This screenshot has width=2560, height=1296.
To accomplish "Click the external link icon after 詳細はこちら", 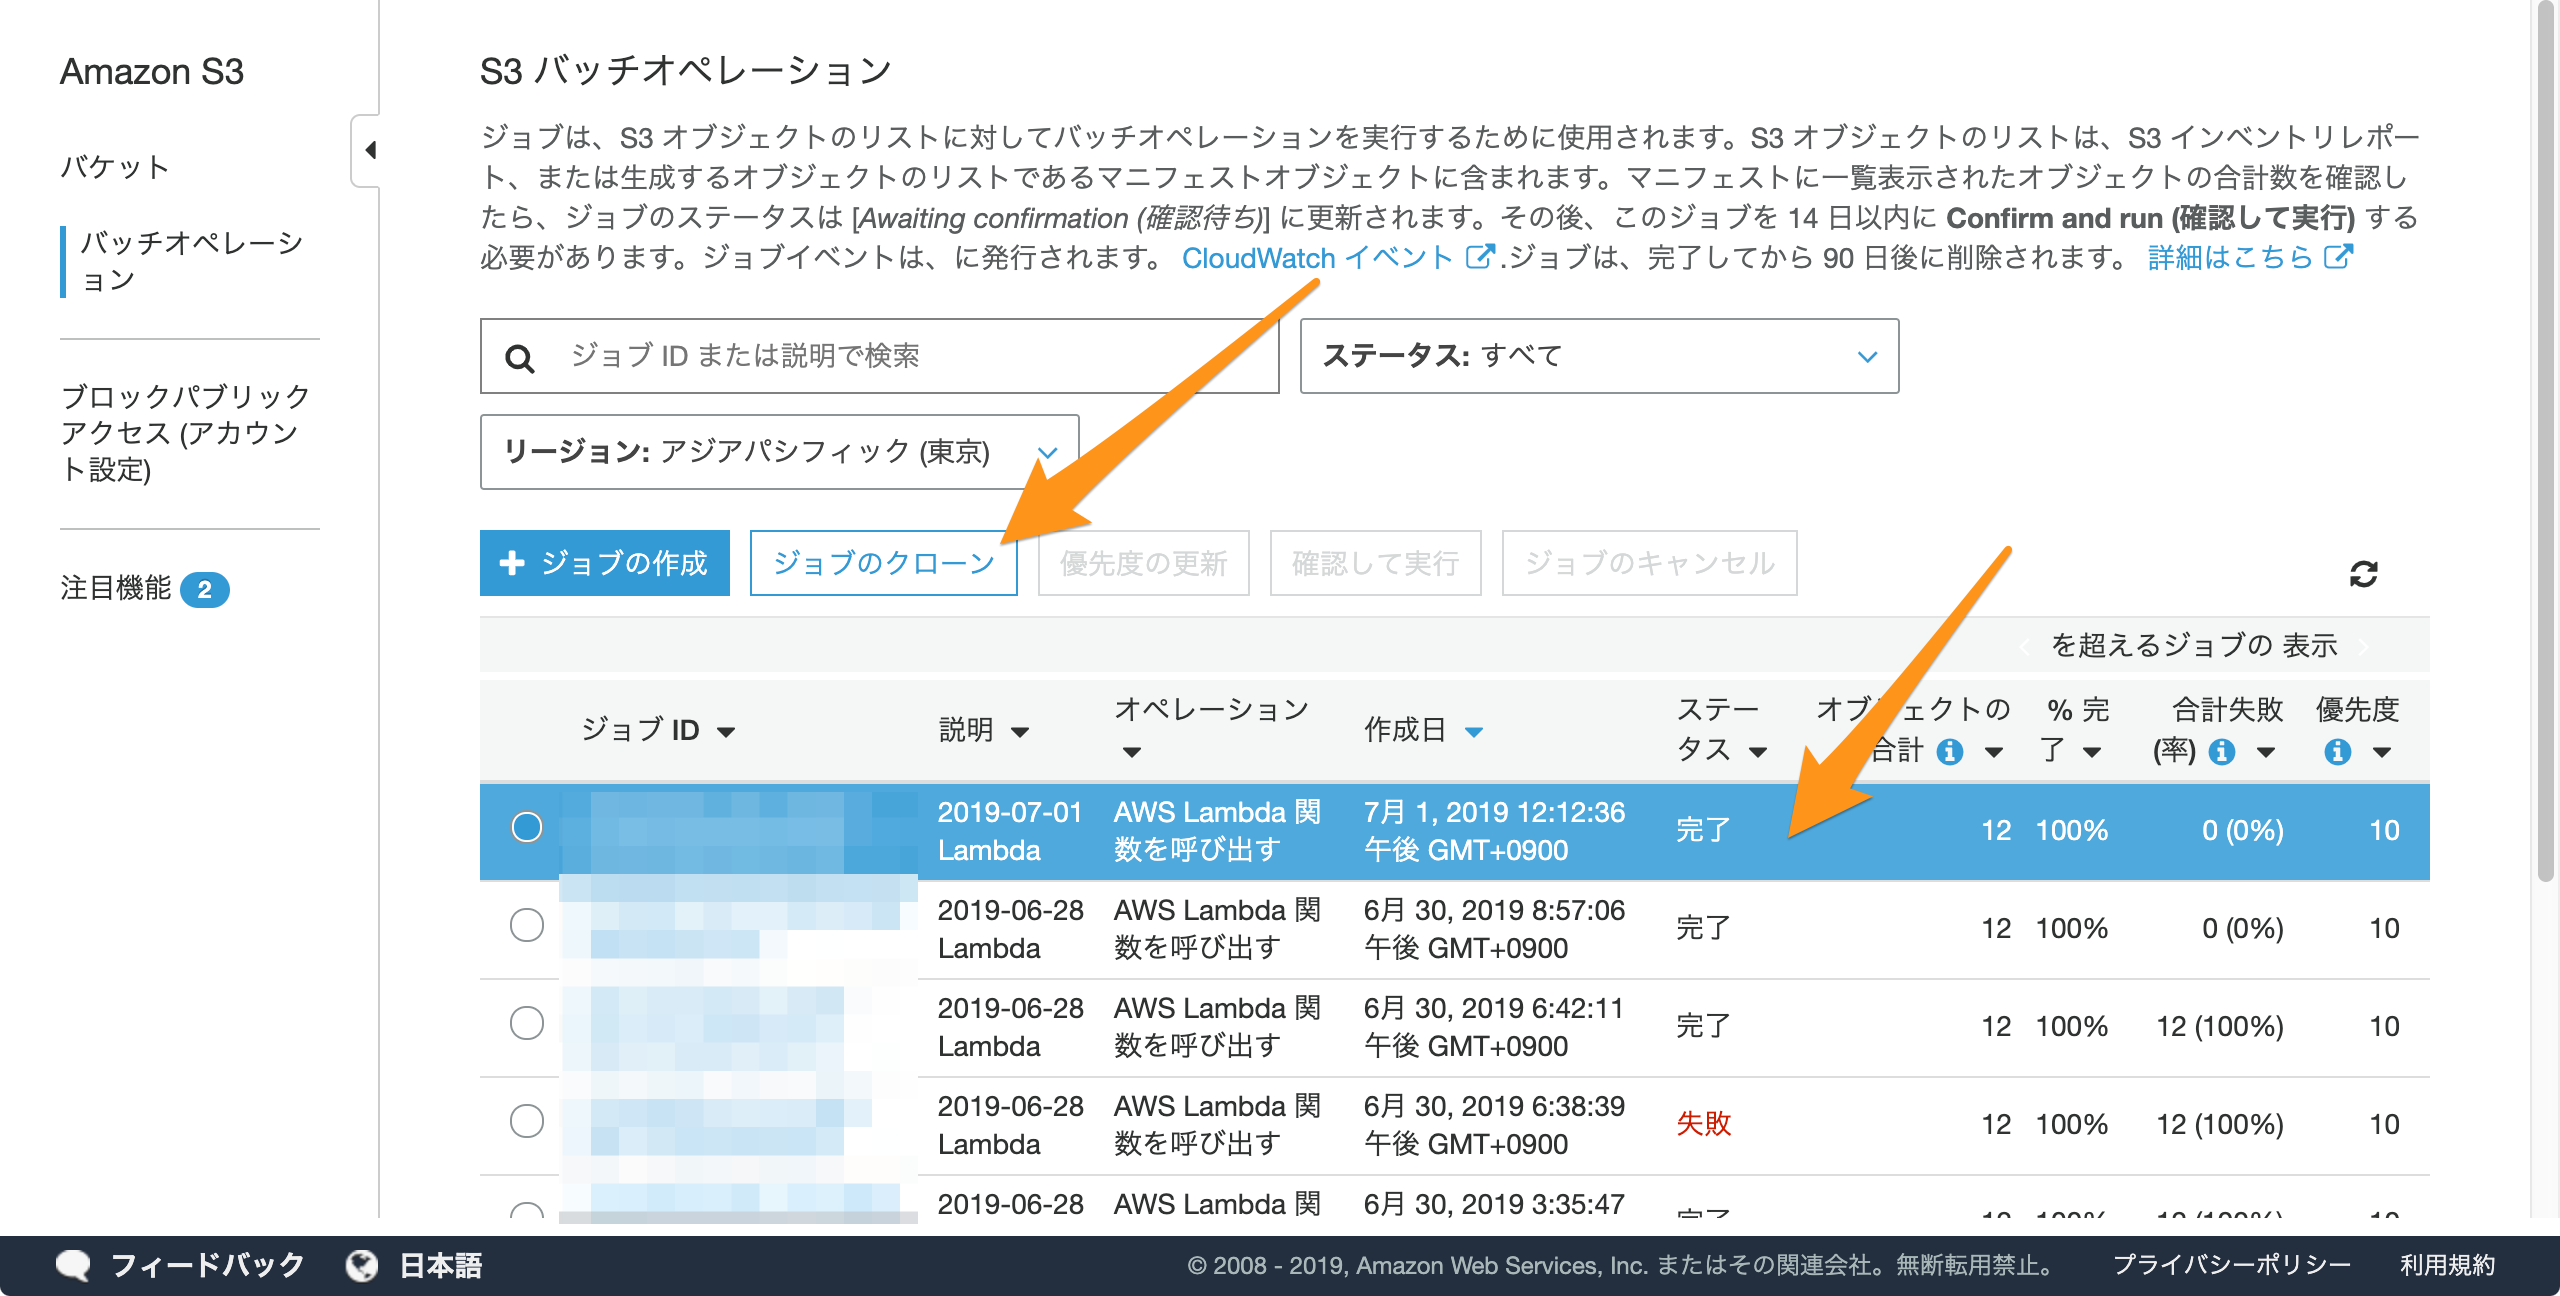I will (x=2338, y=257).
